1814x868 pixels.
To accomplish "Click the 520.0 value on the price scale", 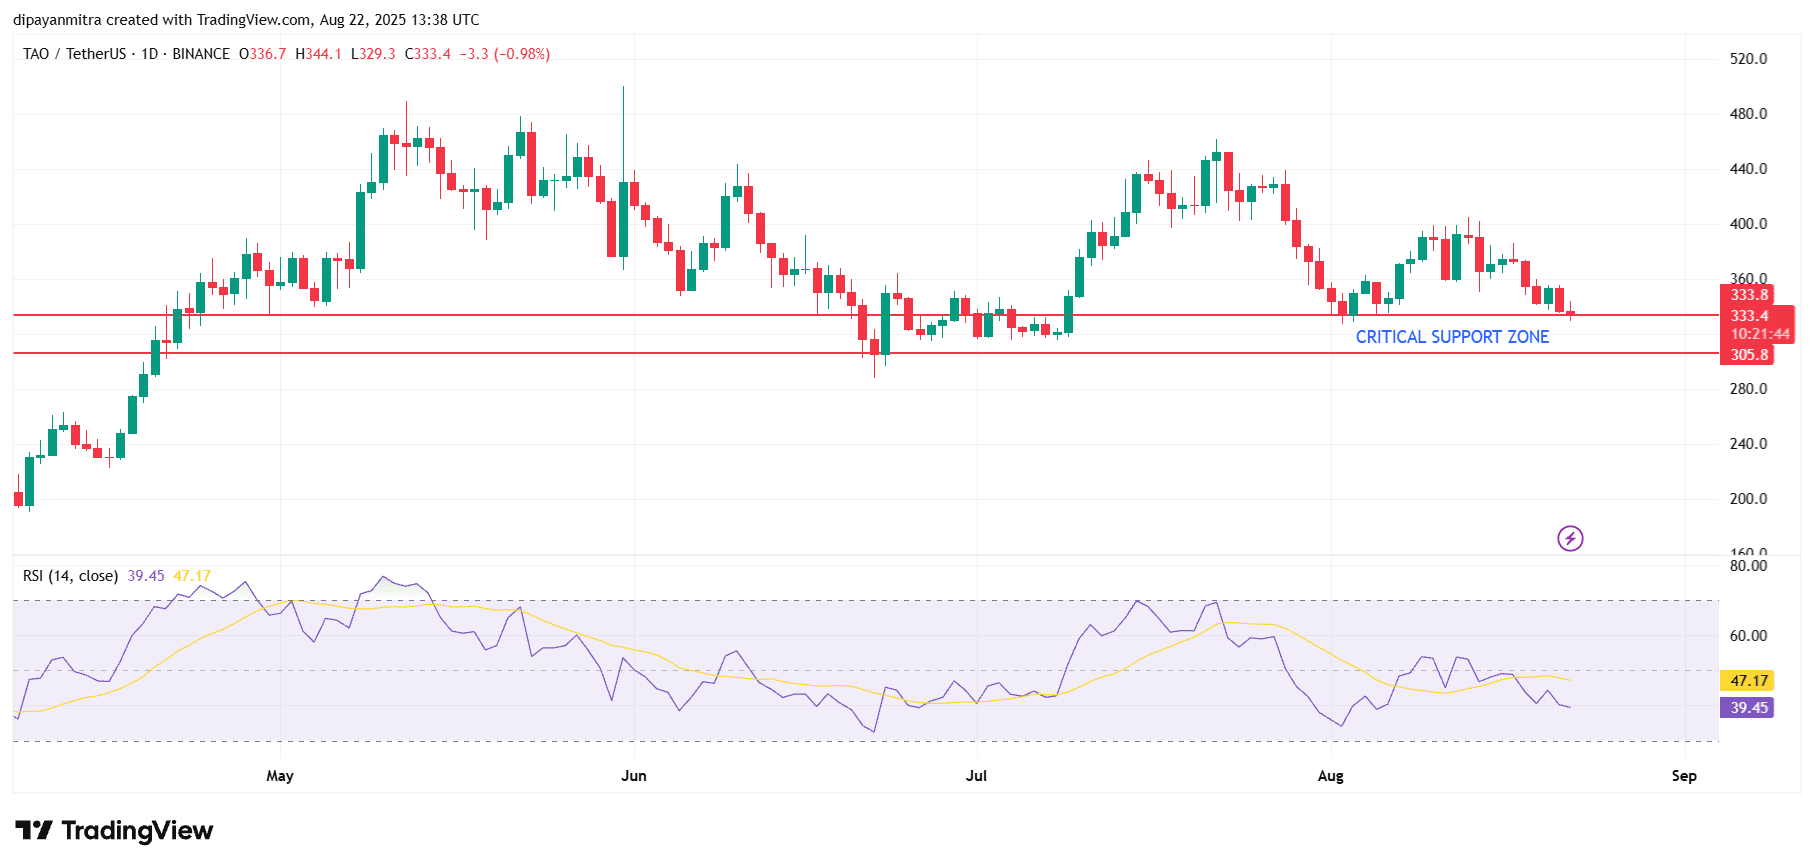I will pyautogui.click(x=1748, y=59).
